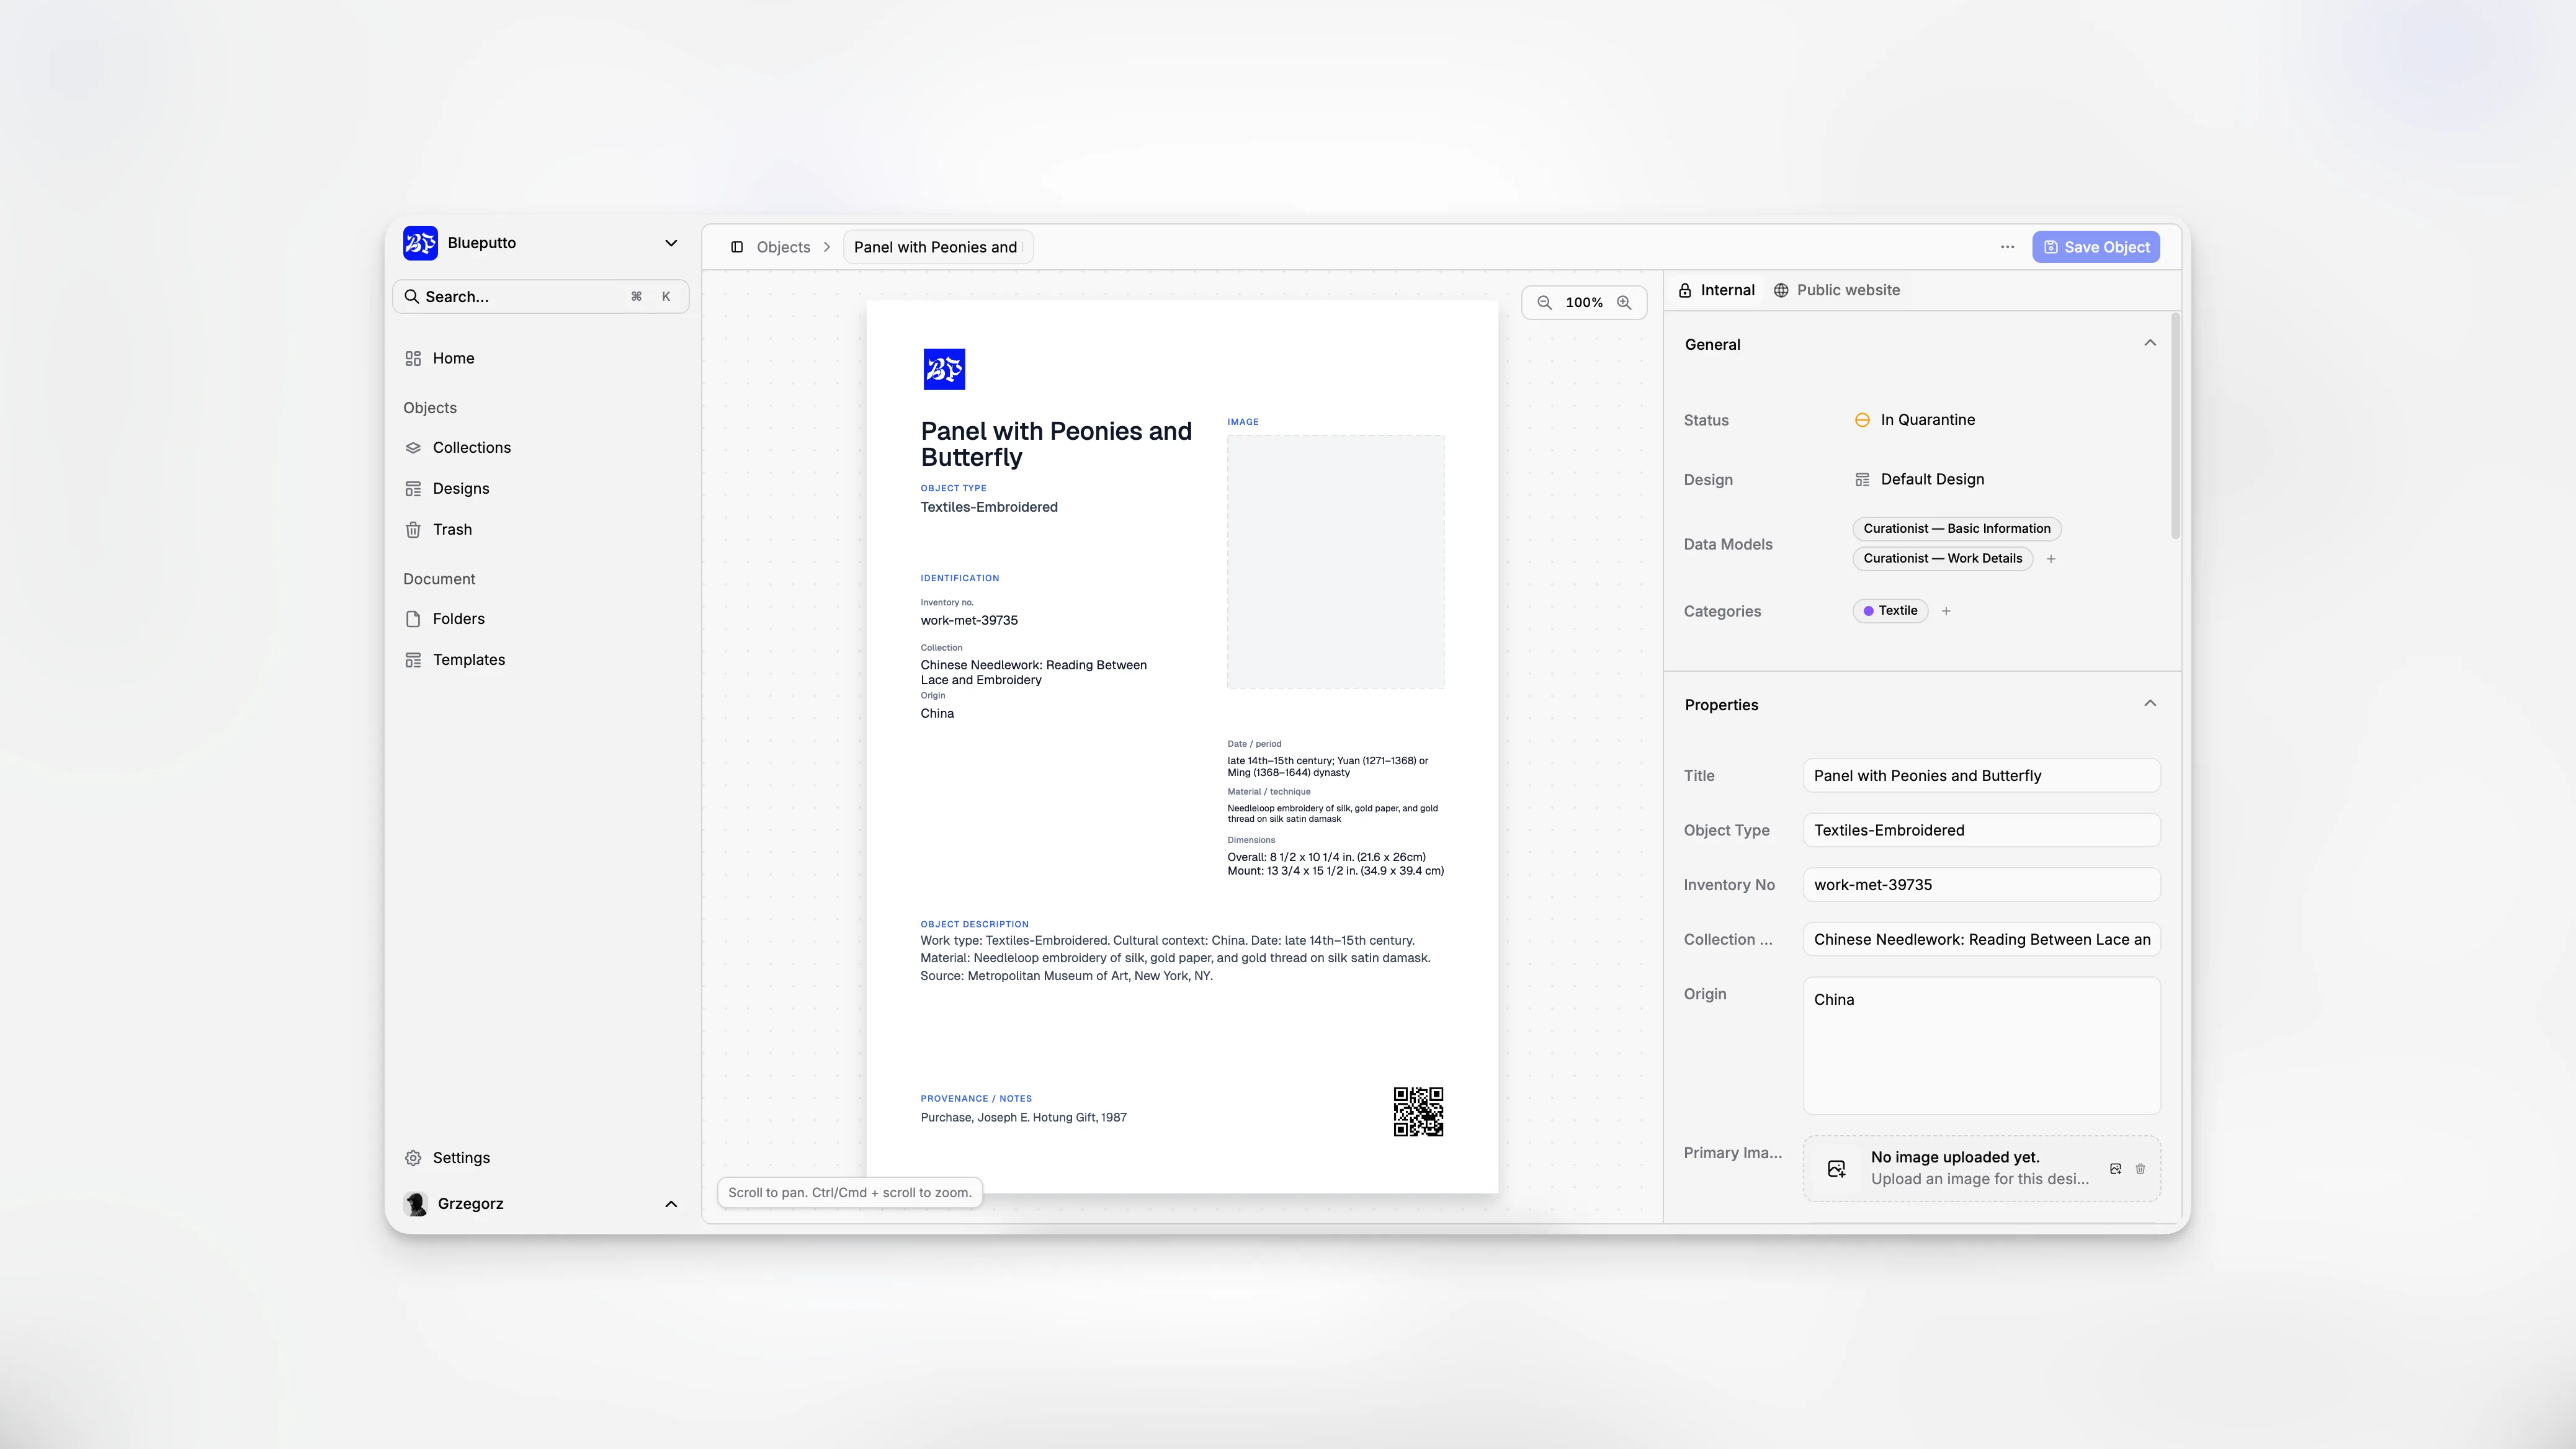
Task: Click the 100% zoom level value
Action: (x=1584, y=302)
